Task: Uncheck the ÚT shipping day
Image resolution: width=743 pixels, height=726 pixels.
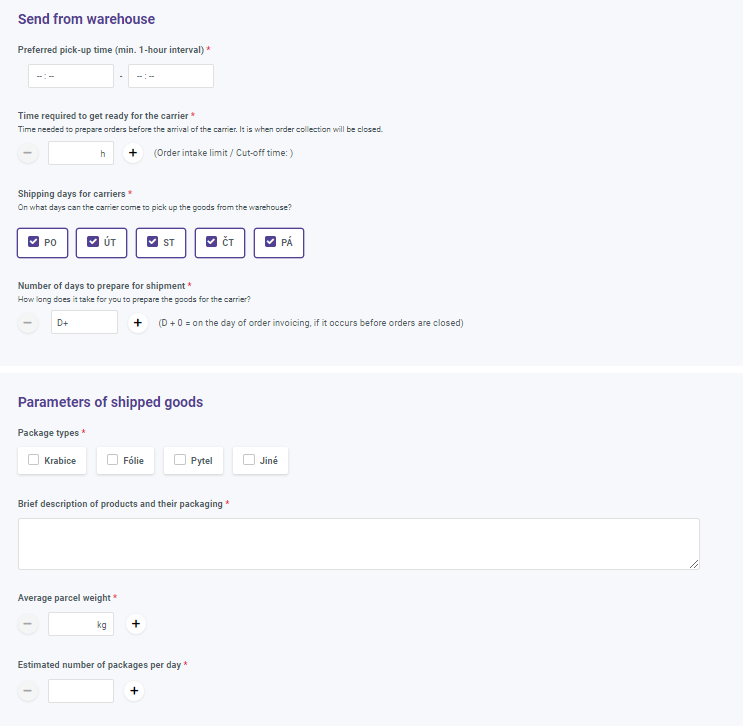Action: pyautogui.click(x=101, y=243)
